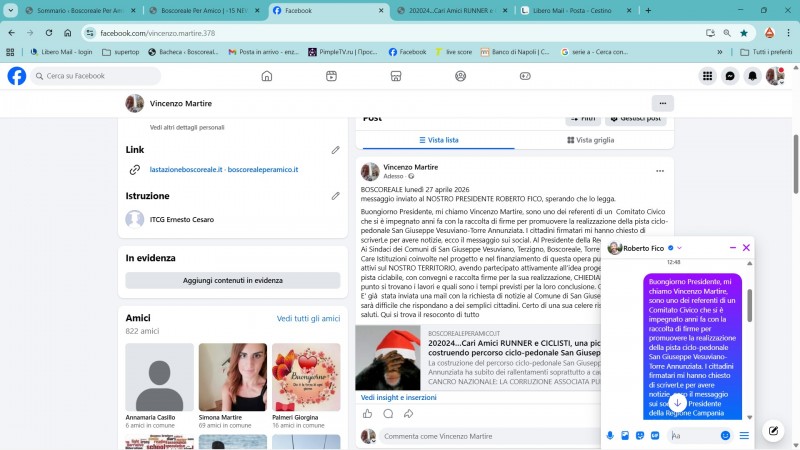This screenshot has height=450, width=800.
Task: Click the Filtri button
Action: coord(583,119)
